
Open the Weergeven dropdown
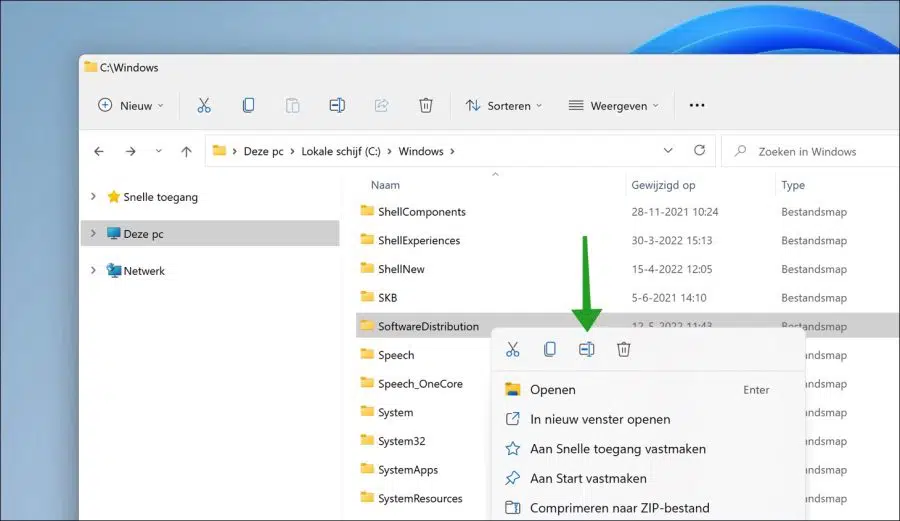tap(614, 106)
